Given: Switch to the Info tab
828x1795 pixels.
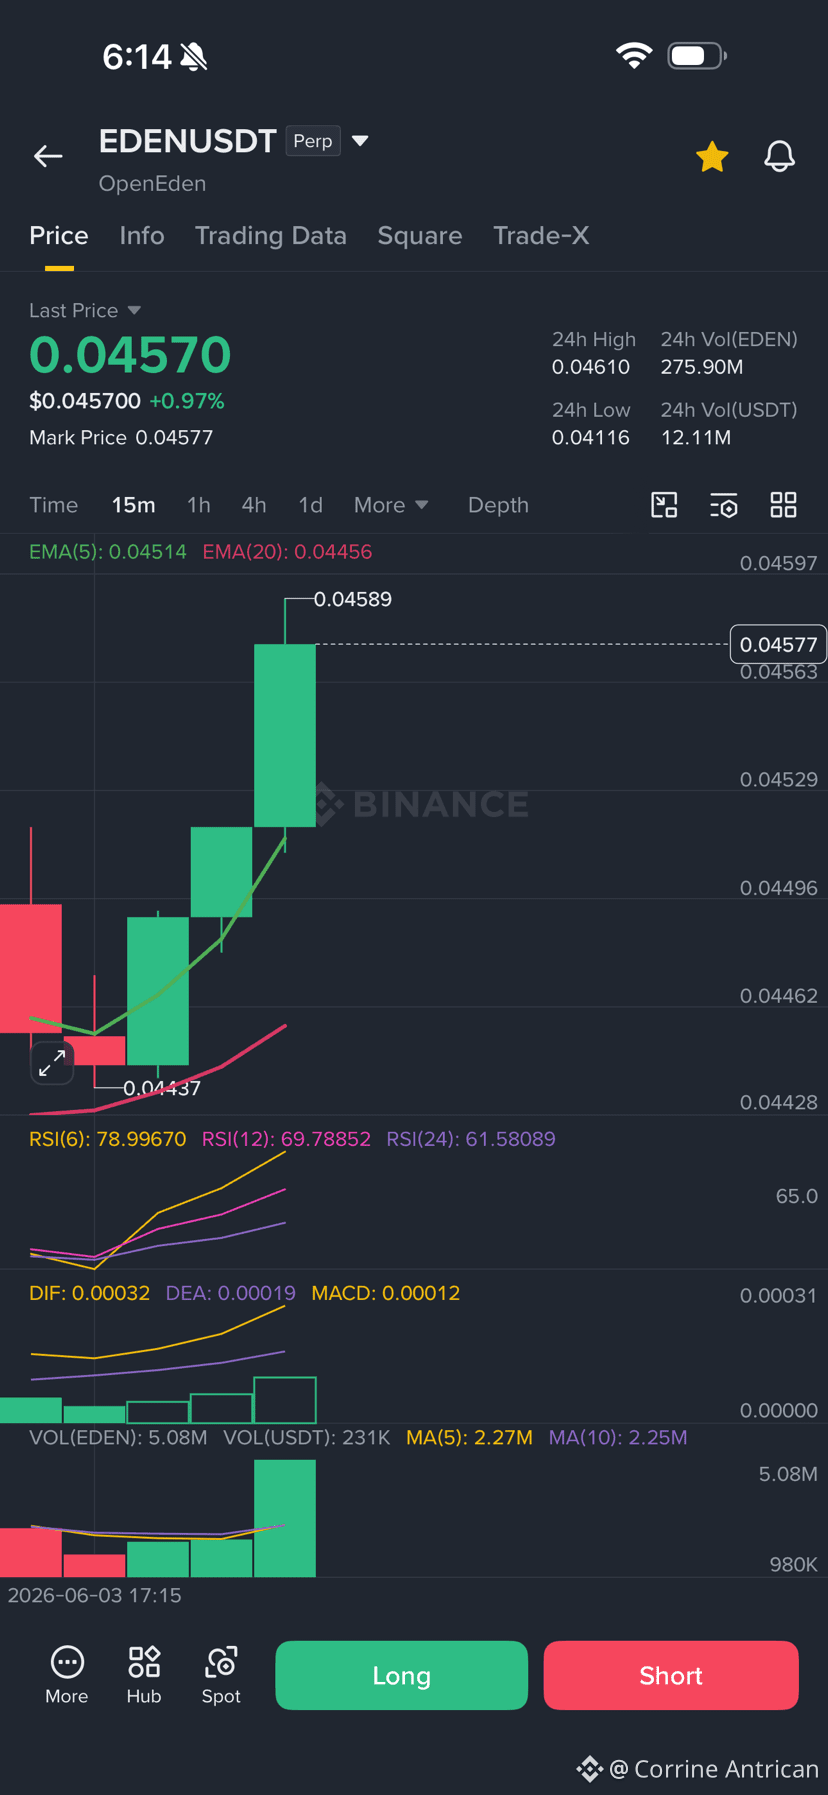Looking at the screenshot, I should point(142,236).
